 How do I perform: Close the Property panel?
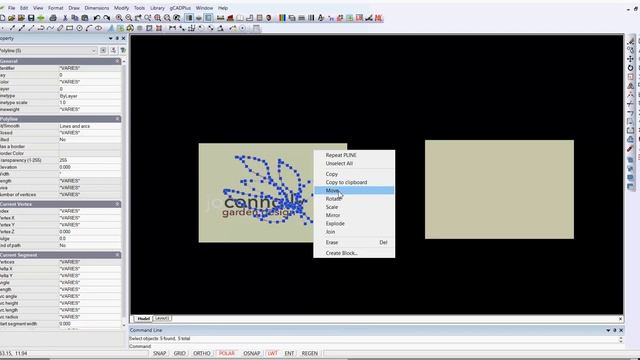pos(124,38)
